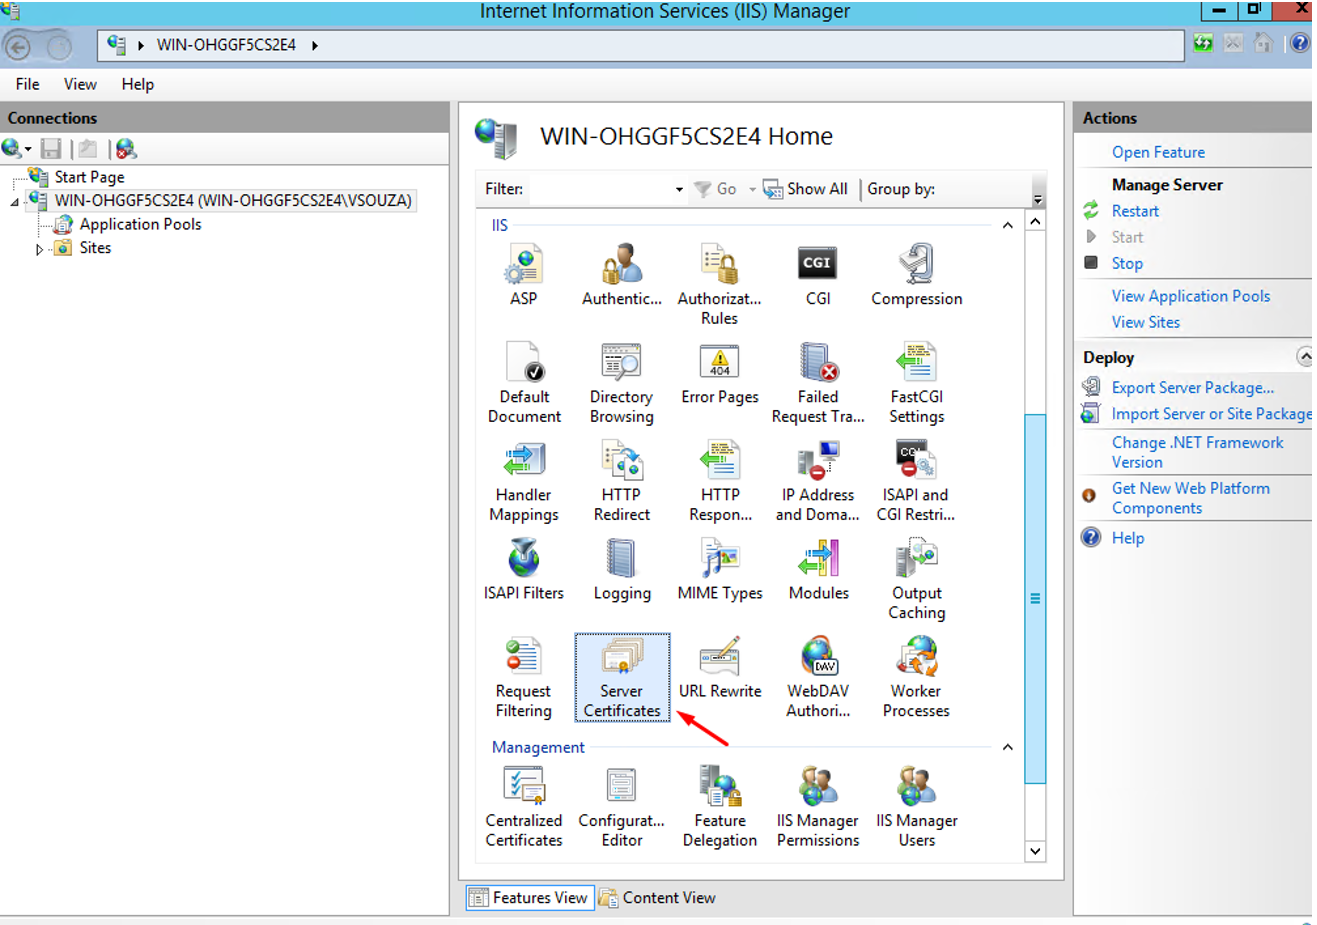Open the Compression feature
This screenshot has width=1317, height=925.
(x=916, y=275)
